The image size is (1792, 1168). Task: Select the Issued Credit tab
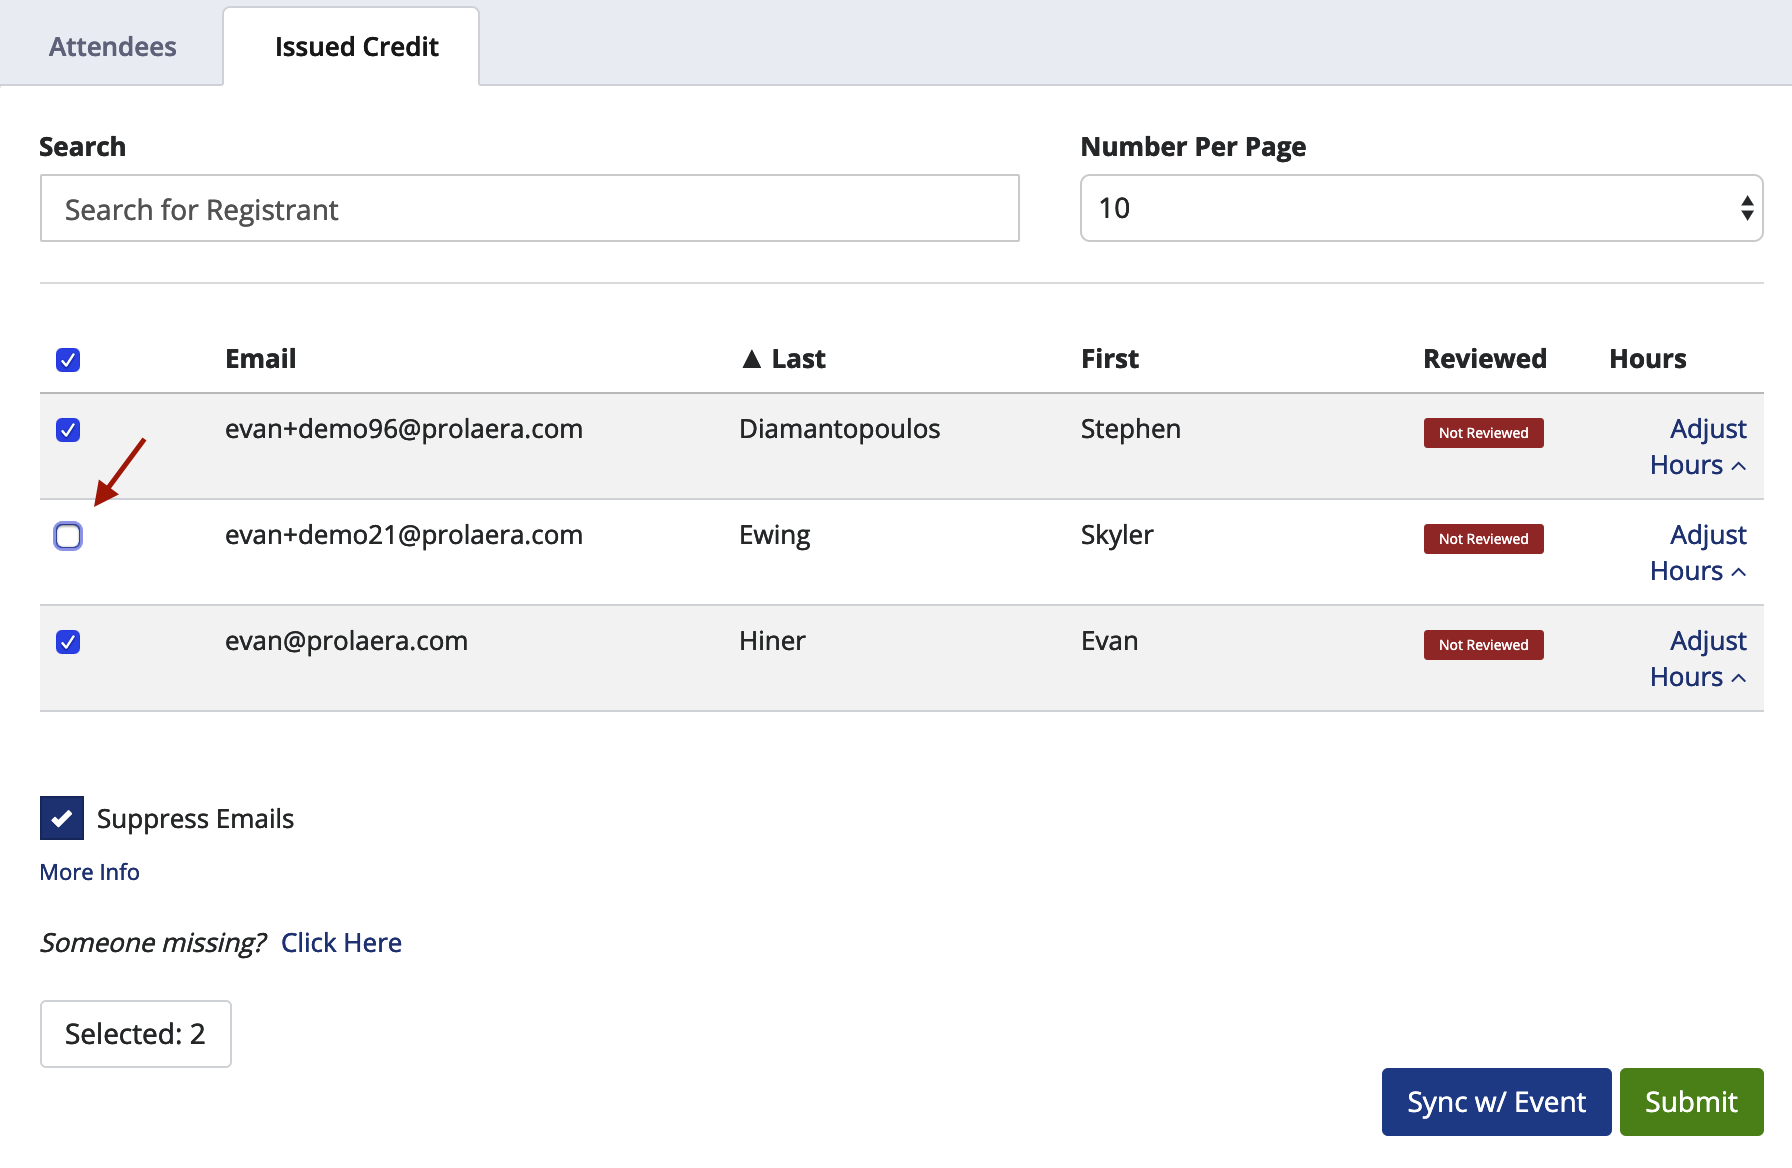(355, 45)
